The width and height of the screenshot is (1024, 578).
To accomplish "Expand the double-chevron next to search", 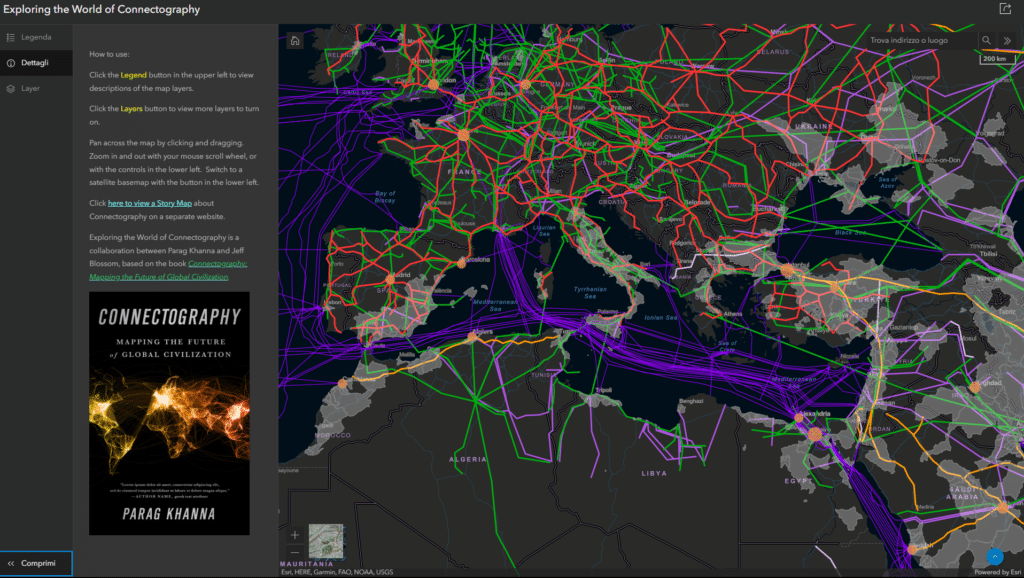I will [1007, 40].
